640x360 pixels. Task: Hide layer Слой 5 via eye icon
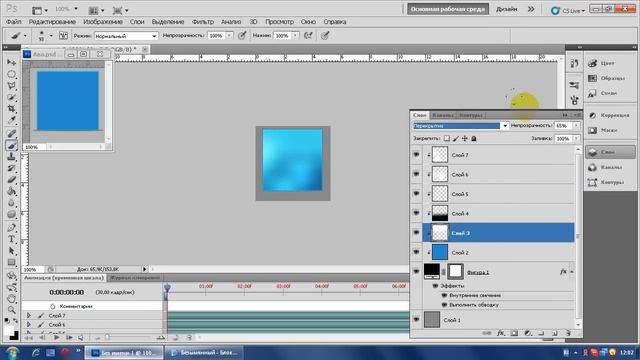416,193
